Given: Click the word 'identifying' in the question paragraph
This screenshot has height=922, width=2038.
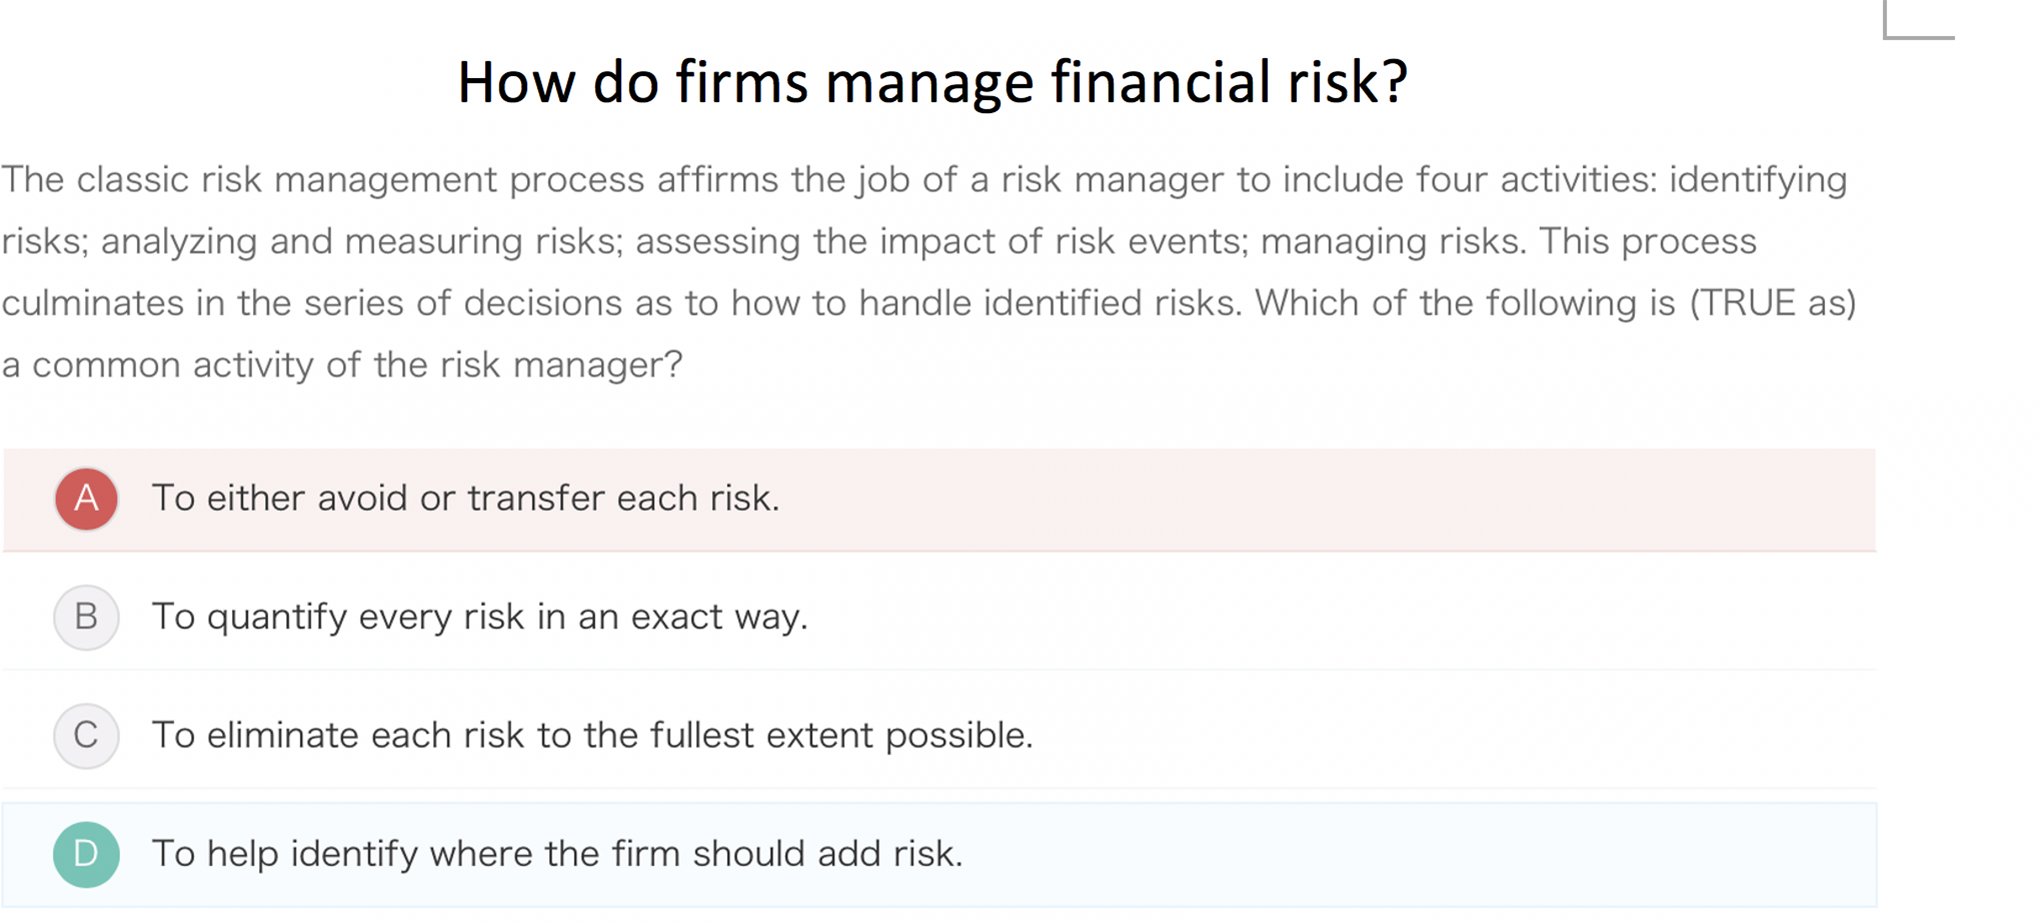Looking at the screenshot, I should pyautogui.click(x=1758, y=181).
